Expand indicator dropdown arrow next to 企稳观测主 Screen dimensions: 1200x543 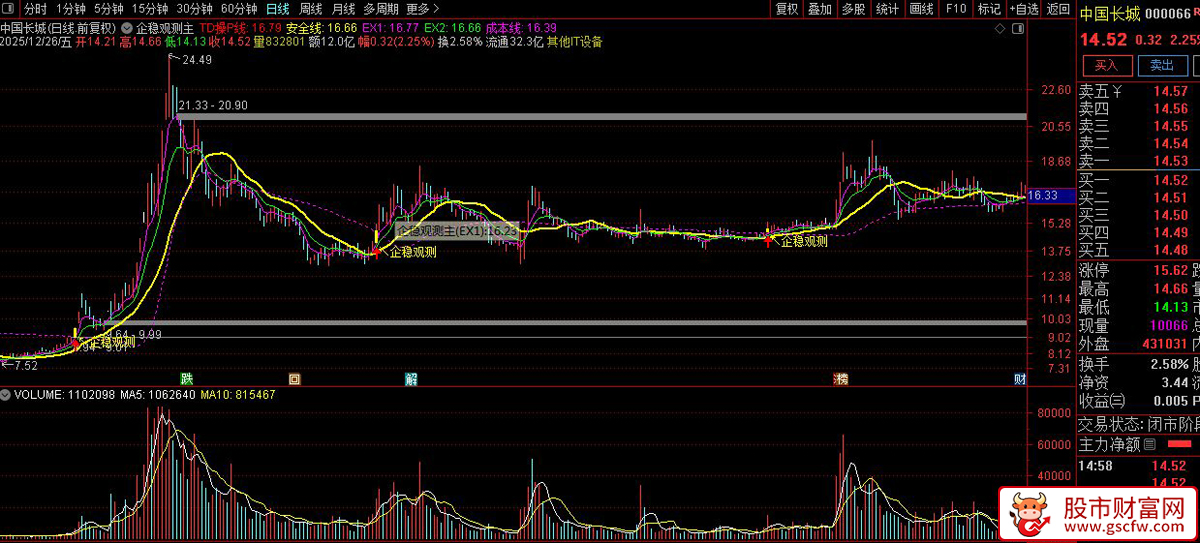coord(126,28)
